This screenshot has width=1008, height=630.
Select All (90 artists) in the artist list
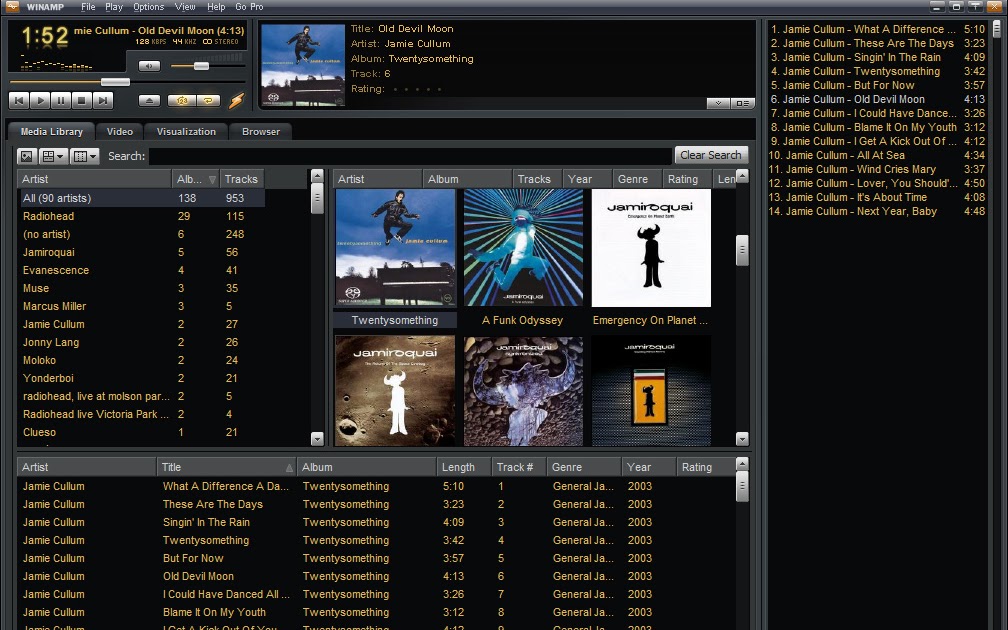pos(141,198)
